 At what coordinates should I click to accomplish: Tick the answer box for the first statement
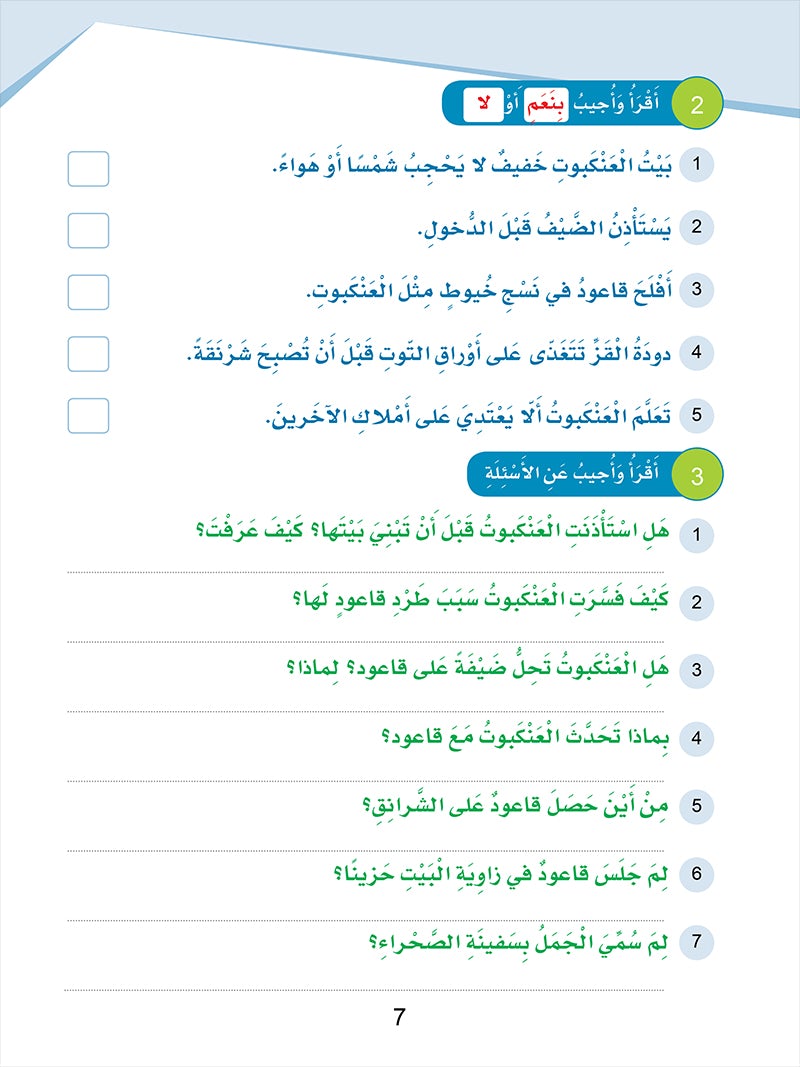coord(88,169)
